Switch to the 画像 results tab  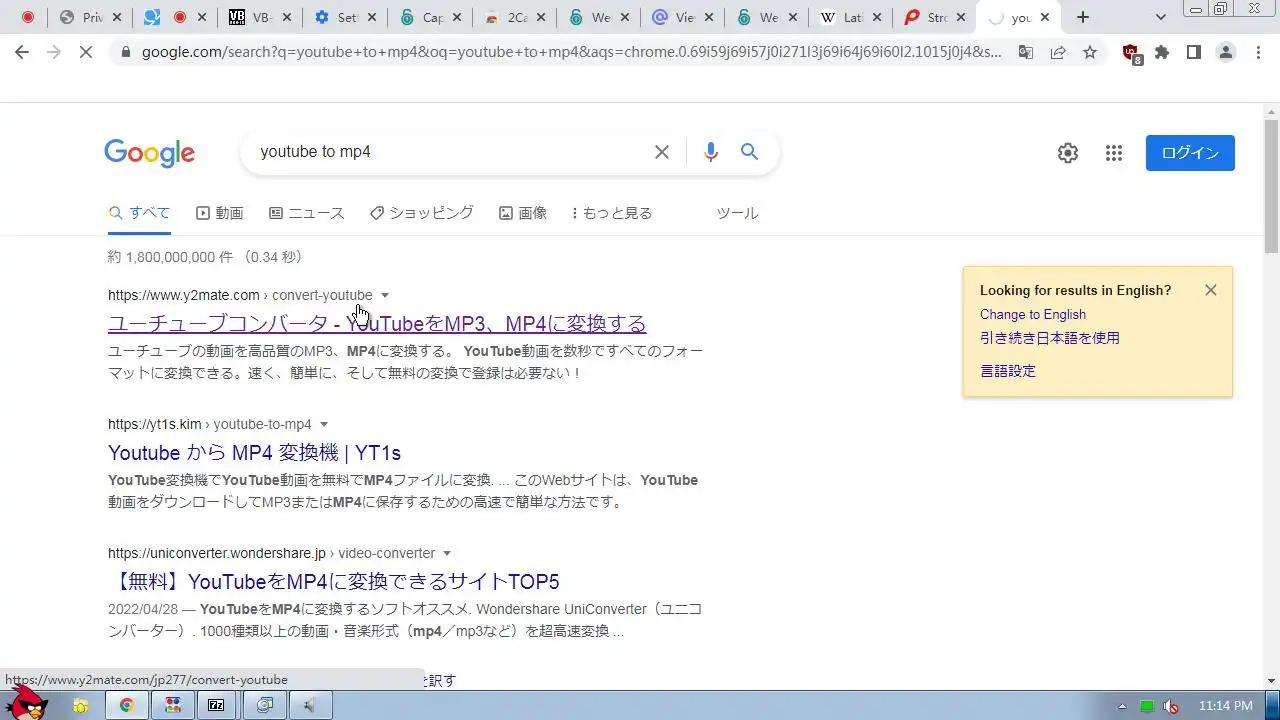tap(523, 213)
